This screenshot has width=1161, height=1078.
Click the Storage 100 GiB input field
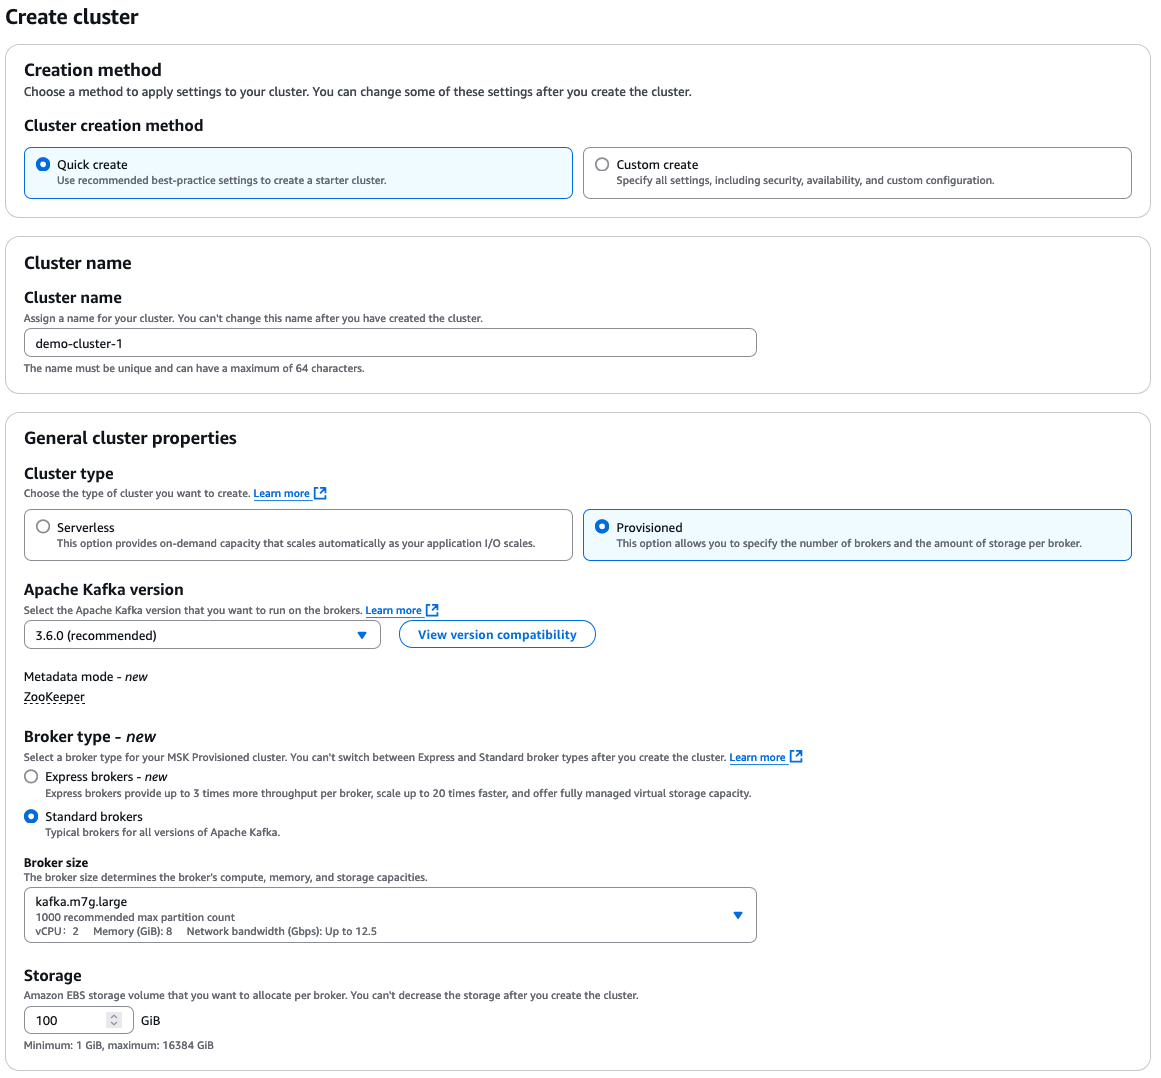pyautogui.click(x=78, y=1020)
